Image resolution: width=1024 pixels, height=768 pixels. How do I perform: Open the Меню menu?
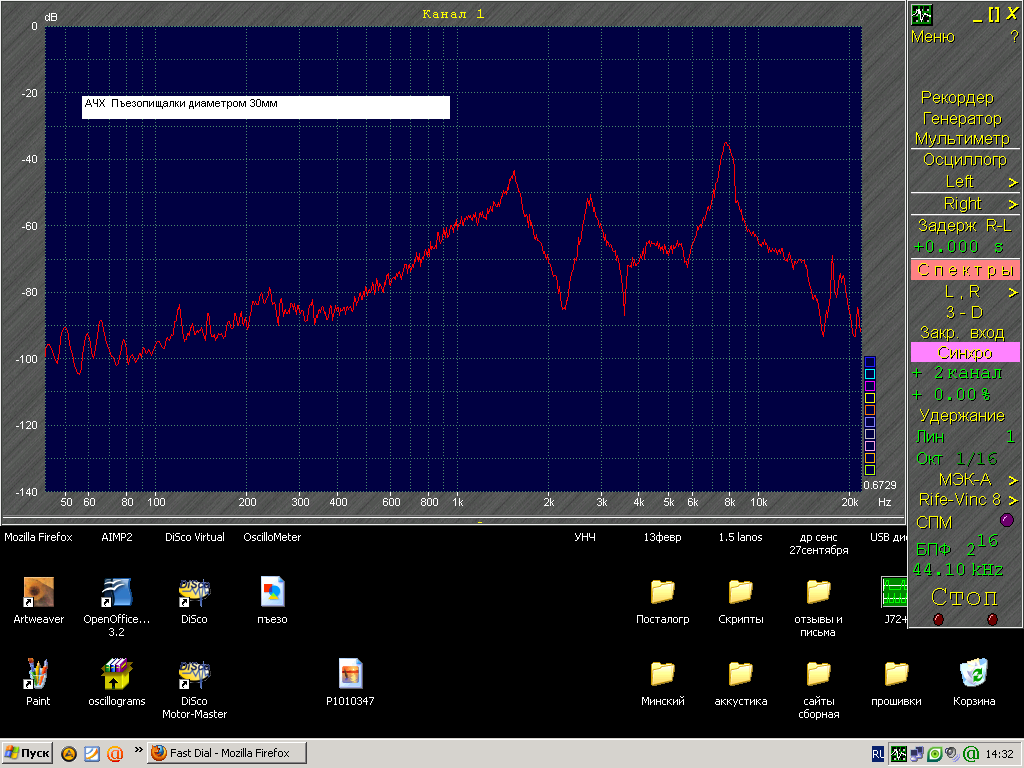coord(933,37)
